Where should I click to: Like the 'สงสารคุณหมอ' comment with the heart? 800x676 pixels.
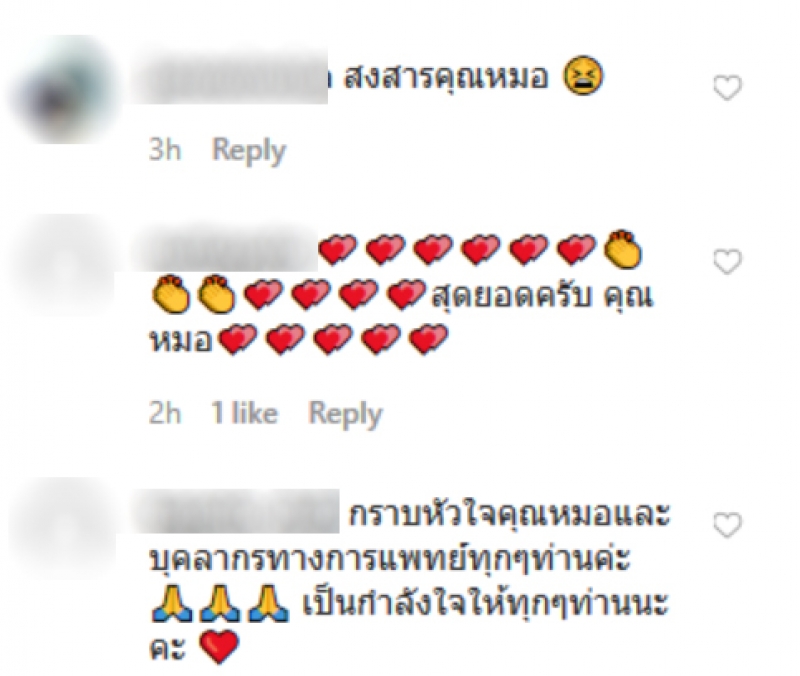[x=727, y=88]
